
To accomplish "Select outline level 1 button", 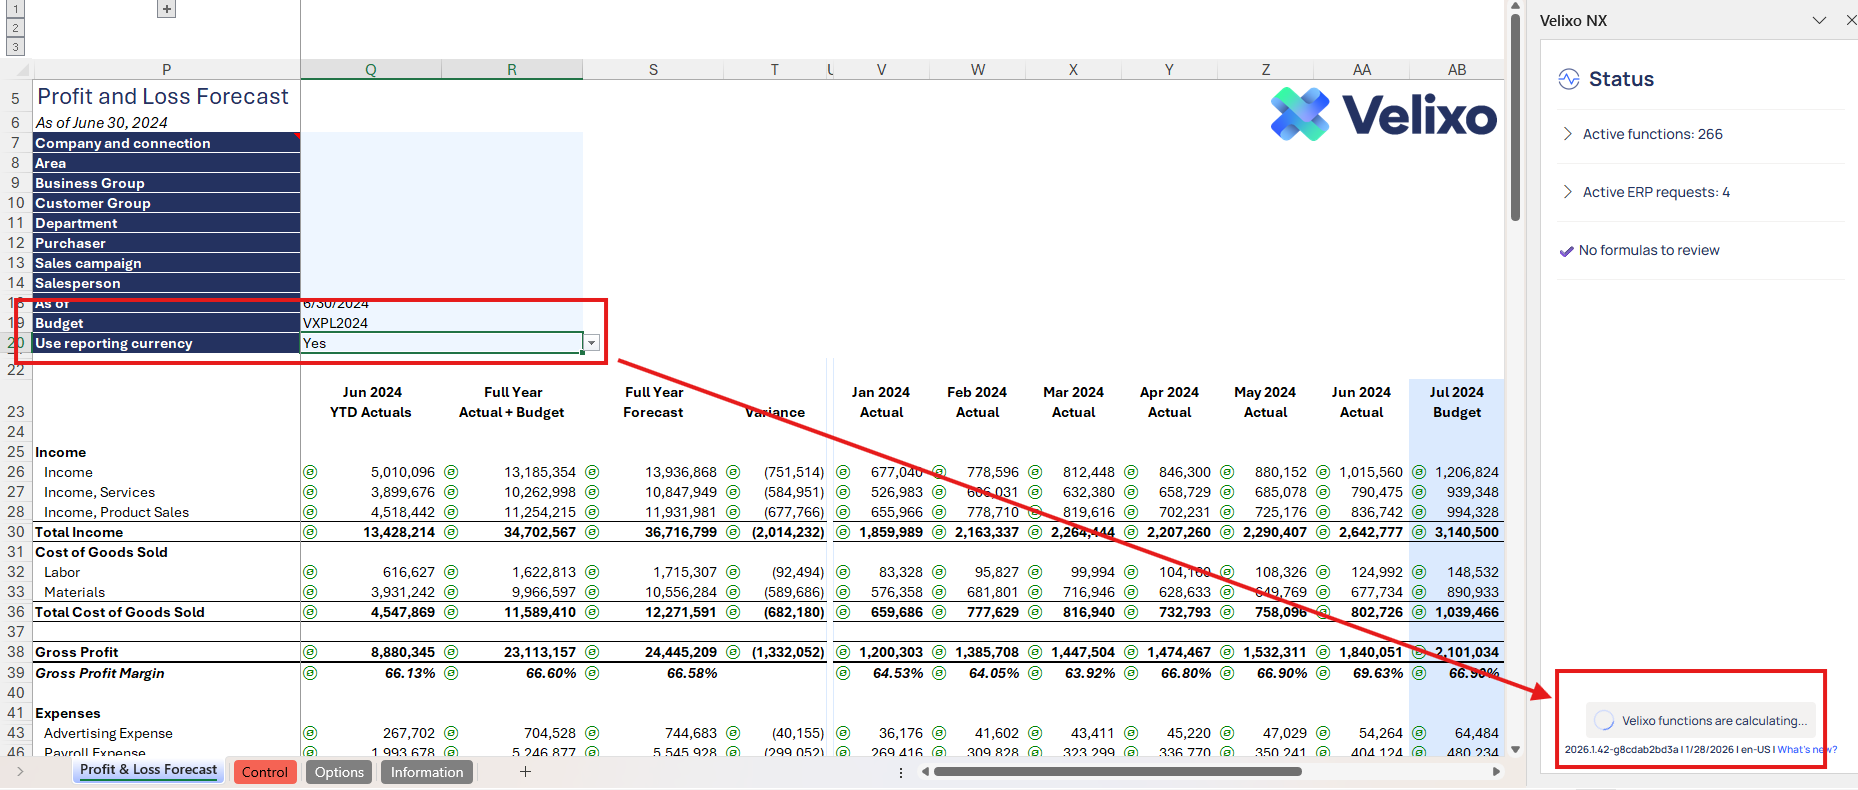I will pyautogui.click(x=15, y=9).
